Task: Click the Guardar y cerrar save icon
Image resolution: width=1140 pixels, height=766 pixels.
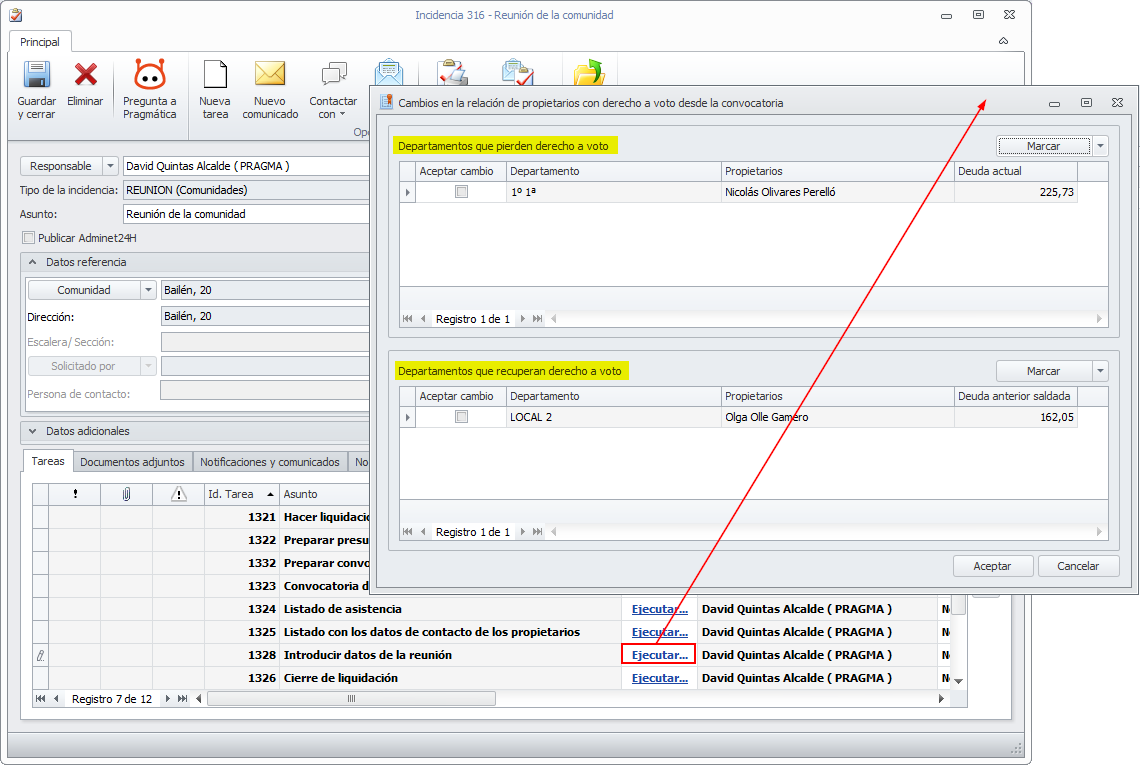Action: [x=37, y=76]
